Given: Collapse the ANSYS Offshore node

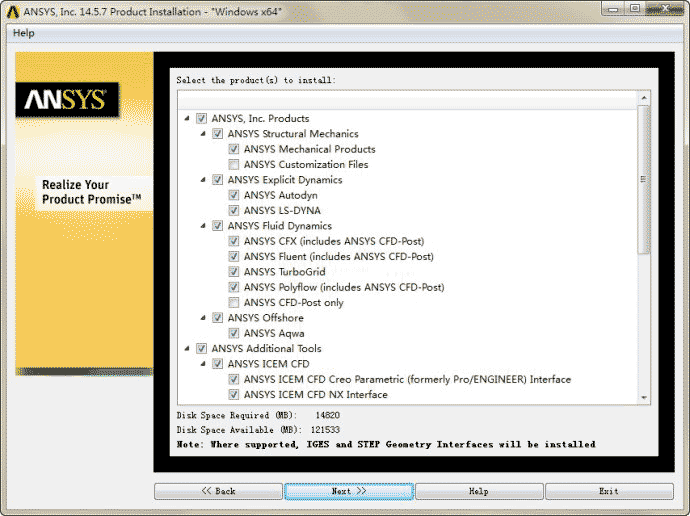Looking at the screenshot, I should click(203, 318).
